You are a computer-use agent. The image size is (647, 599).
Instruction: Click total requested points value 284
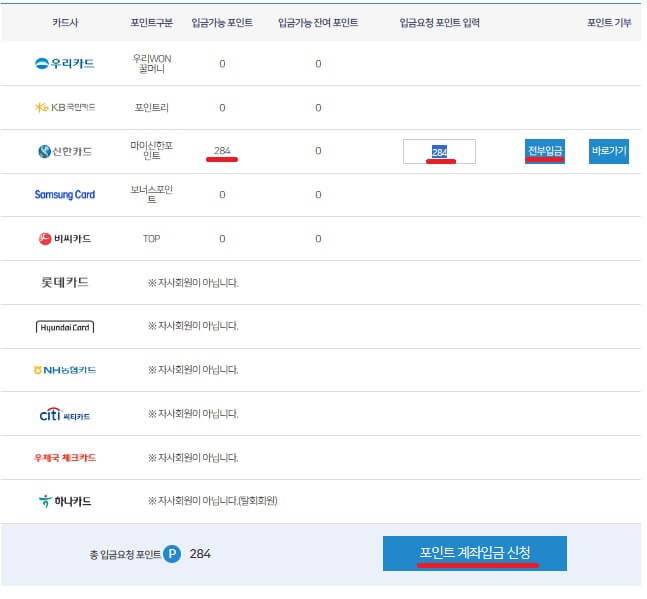click(x=200, y=554)
